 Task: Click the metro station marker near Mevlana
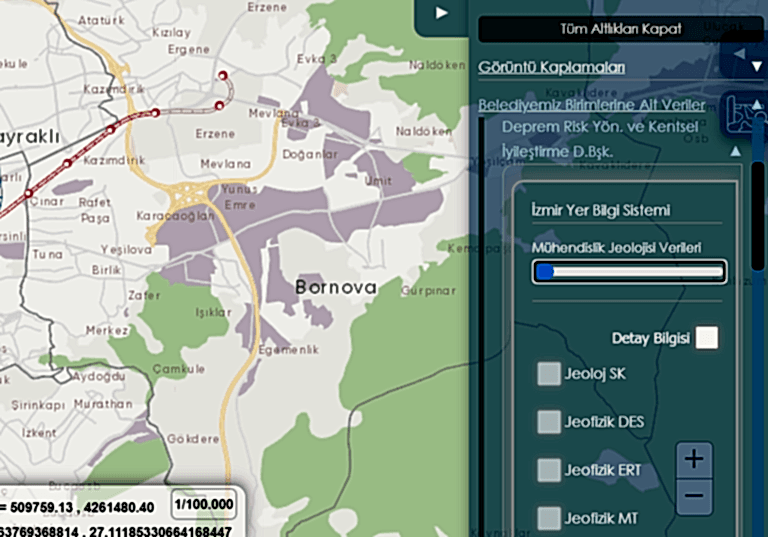click(x=219, y=106)
